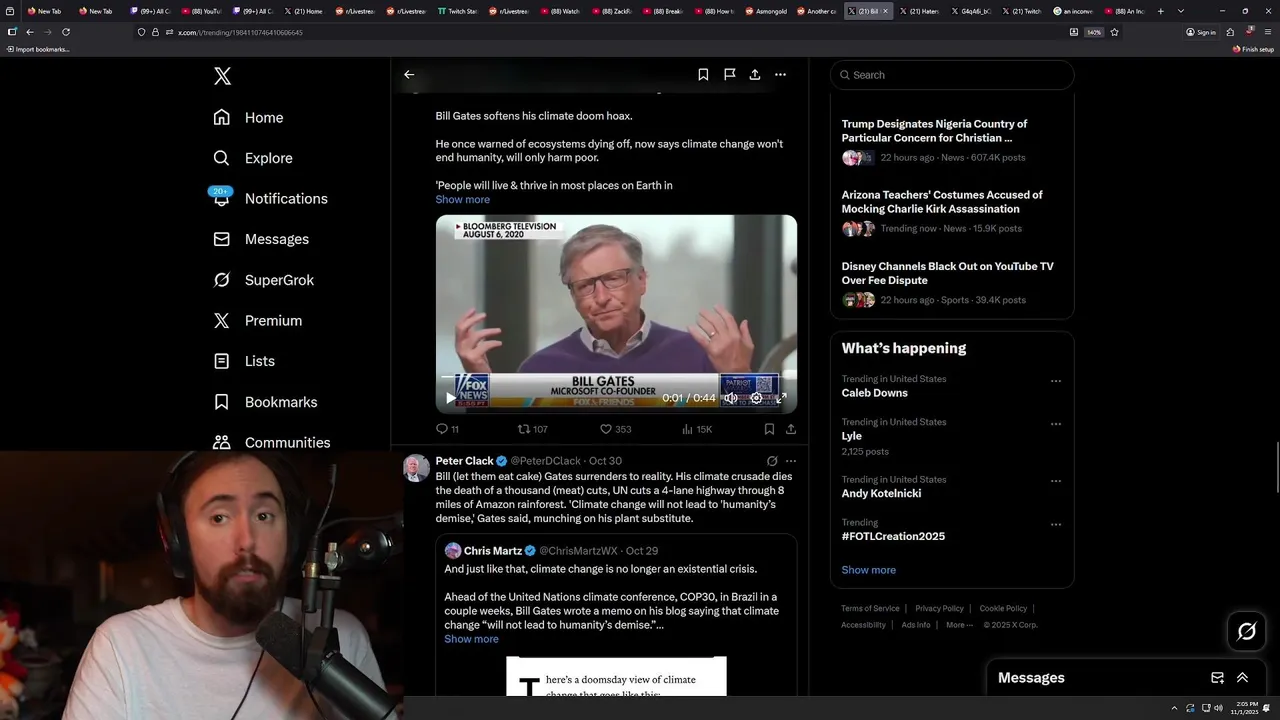Open Peter Clack profile name link
The image size is (1280, 720).
(464, 461)
